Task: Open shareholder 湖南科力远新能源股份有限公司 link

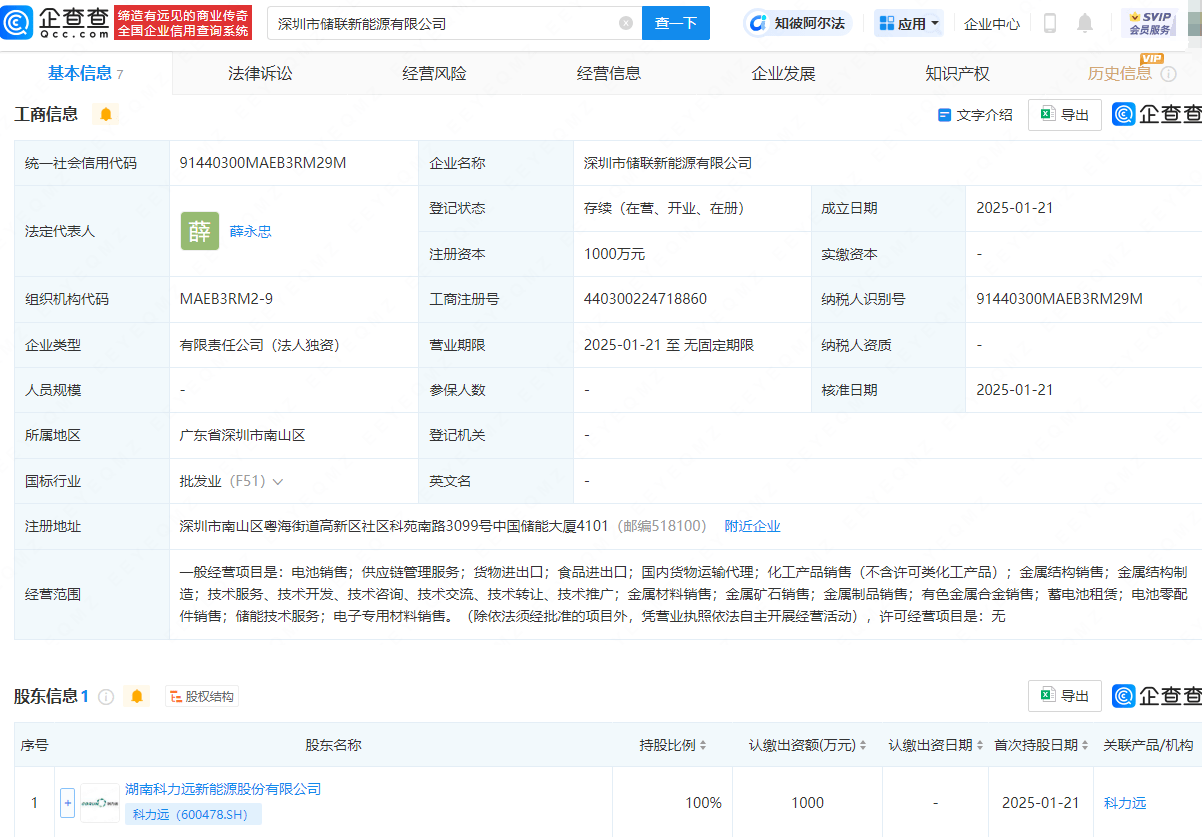Action: (x=223, y=789)
